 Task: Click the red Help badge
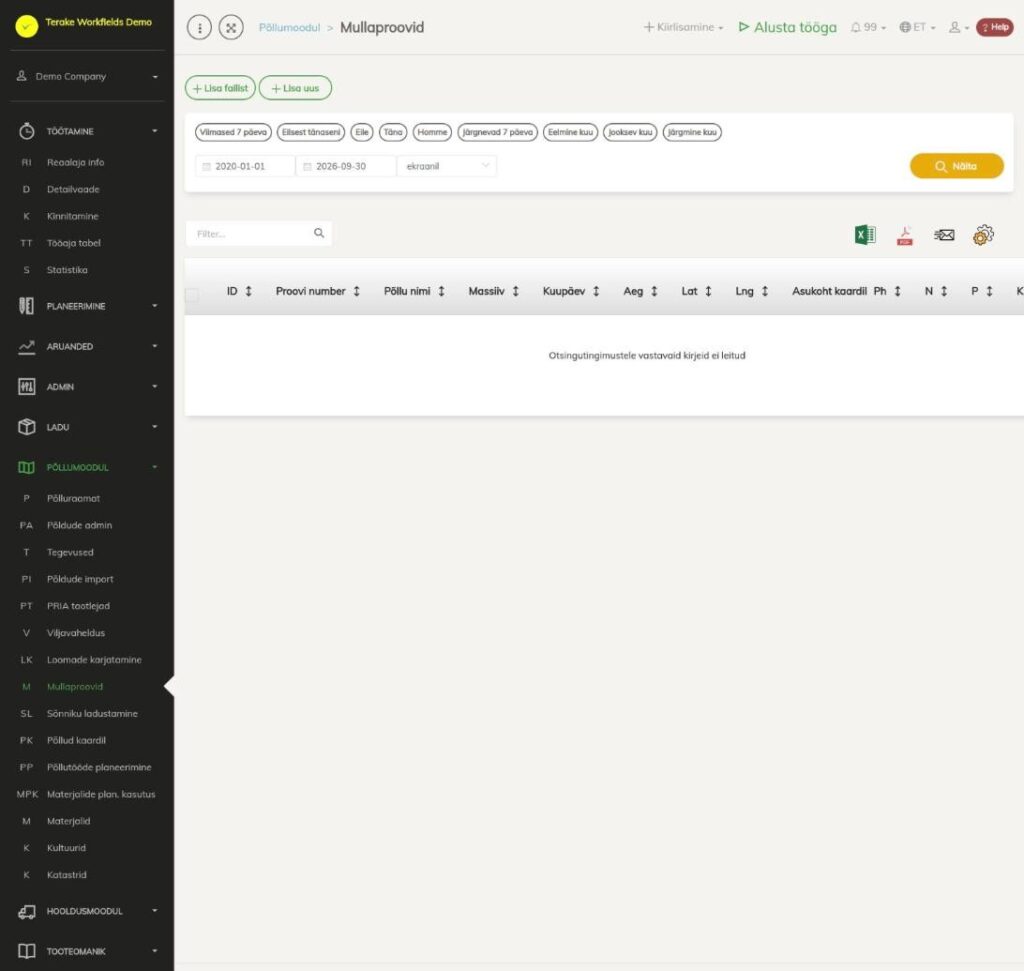pos(995,27)
